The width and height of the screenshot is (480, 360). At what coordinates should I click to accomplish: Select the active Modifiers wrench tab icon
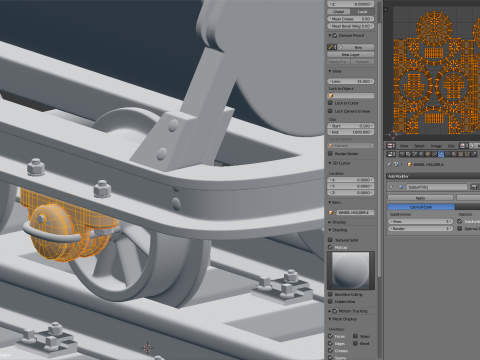point(441,154)
